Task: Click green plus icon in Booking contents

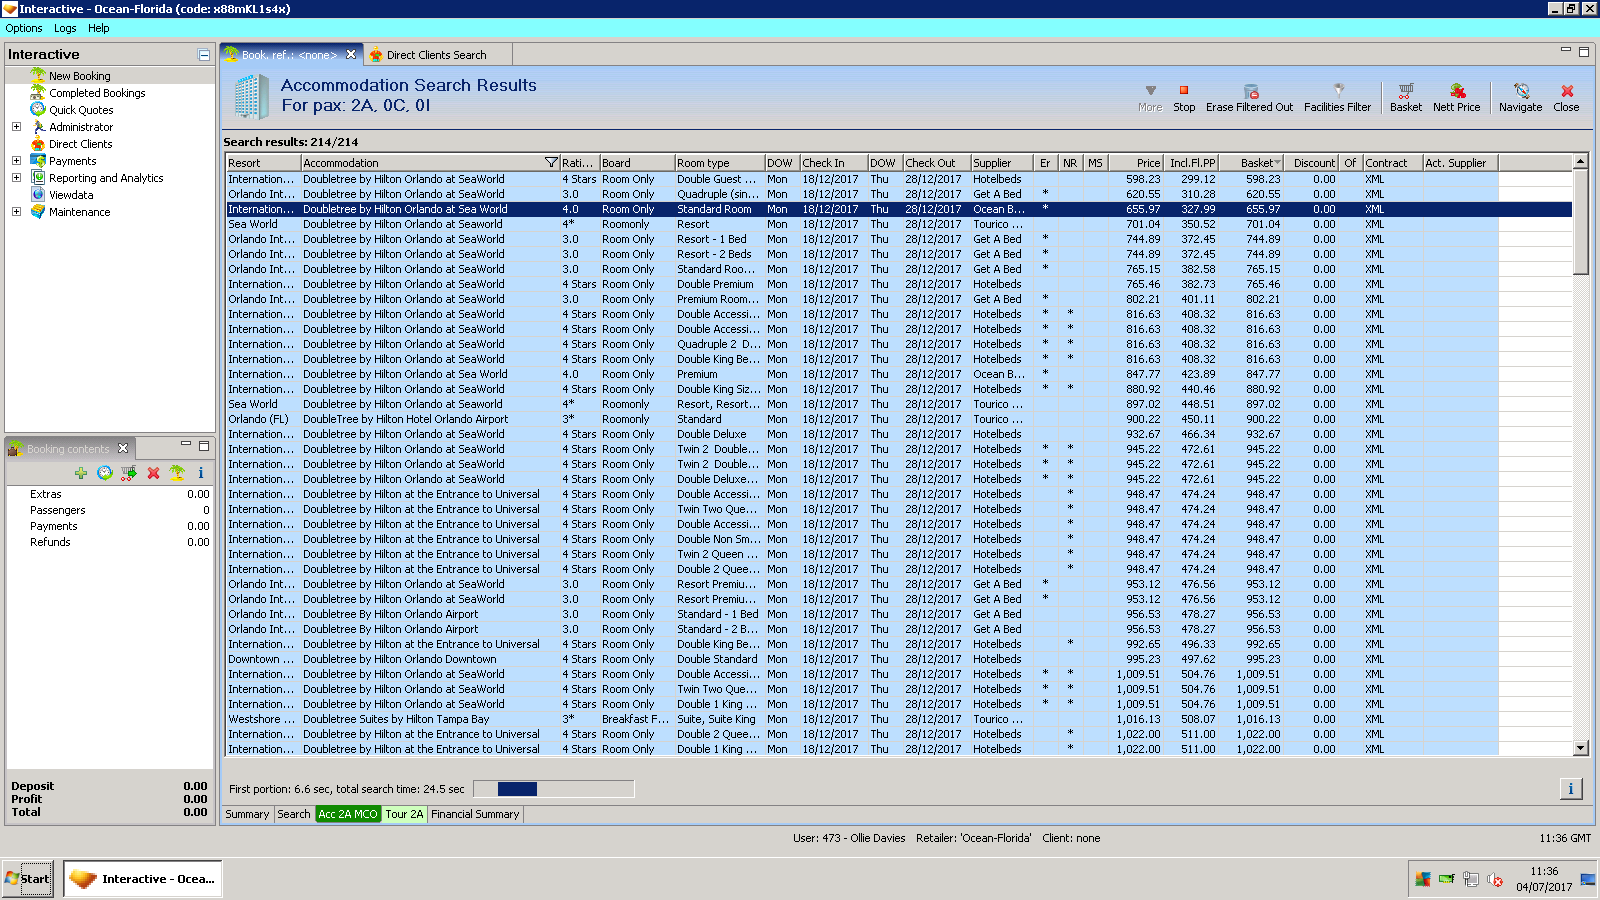Action: pyautogui.click(x=81, y=473)
